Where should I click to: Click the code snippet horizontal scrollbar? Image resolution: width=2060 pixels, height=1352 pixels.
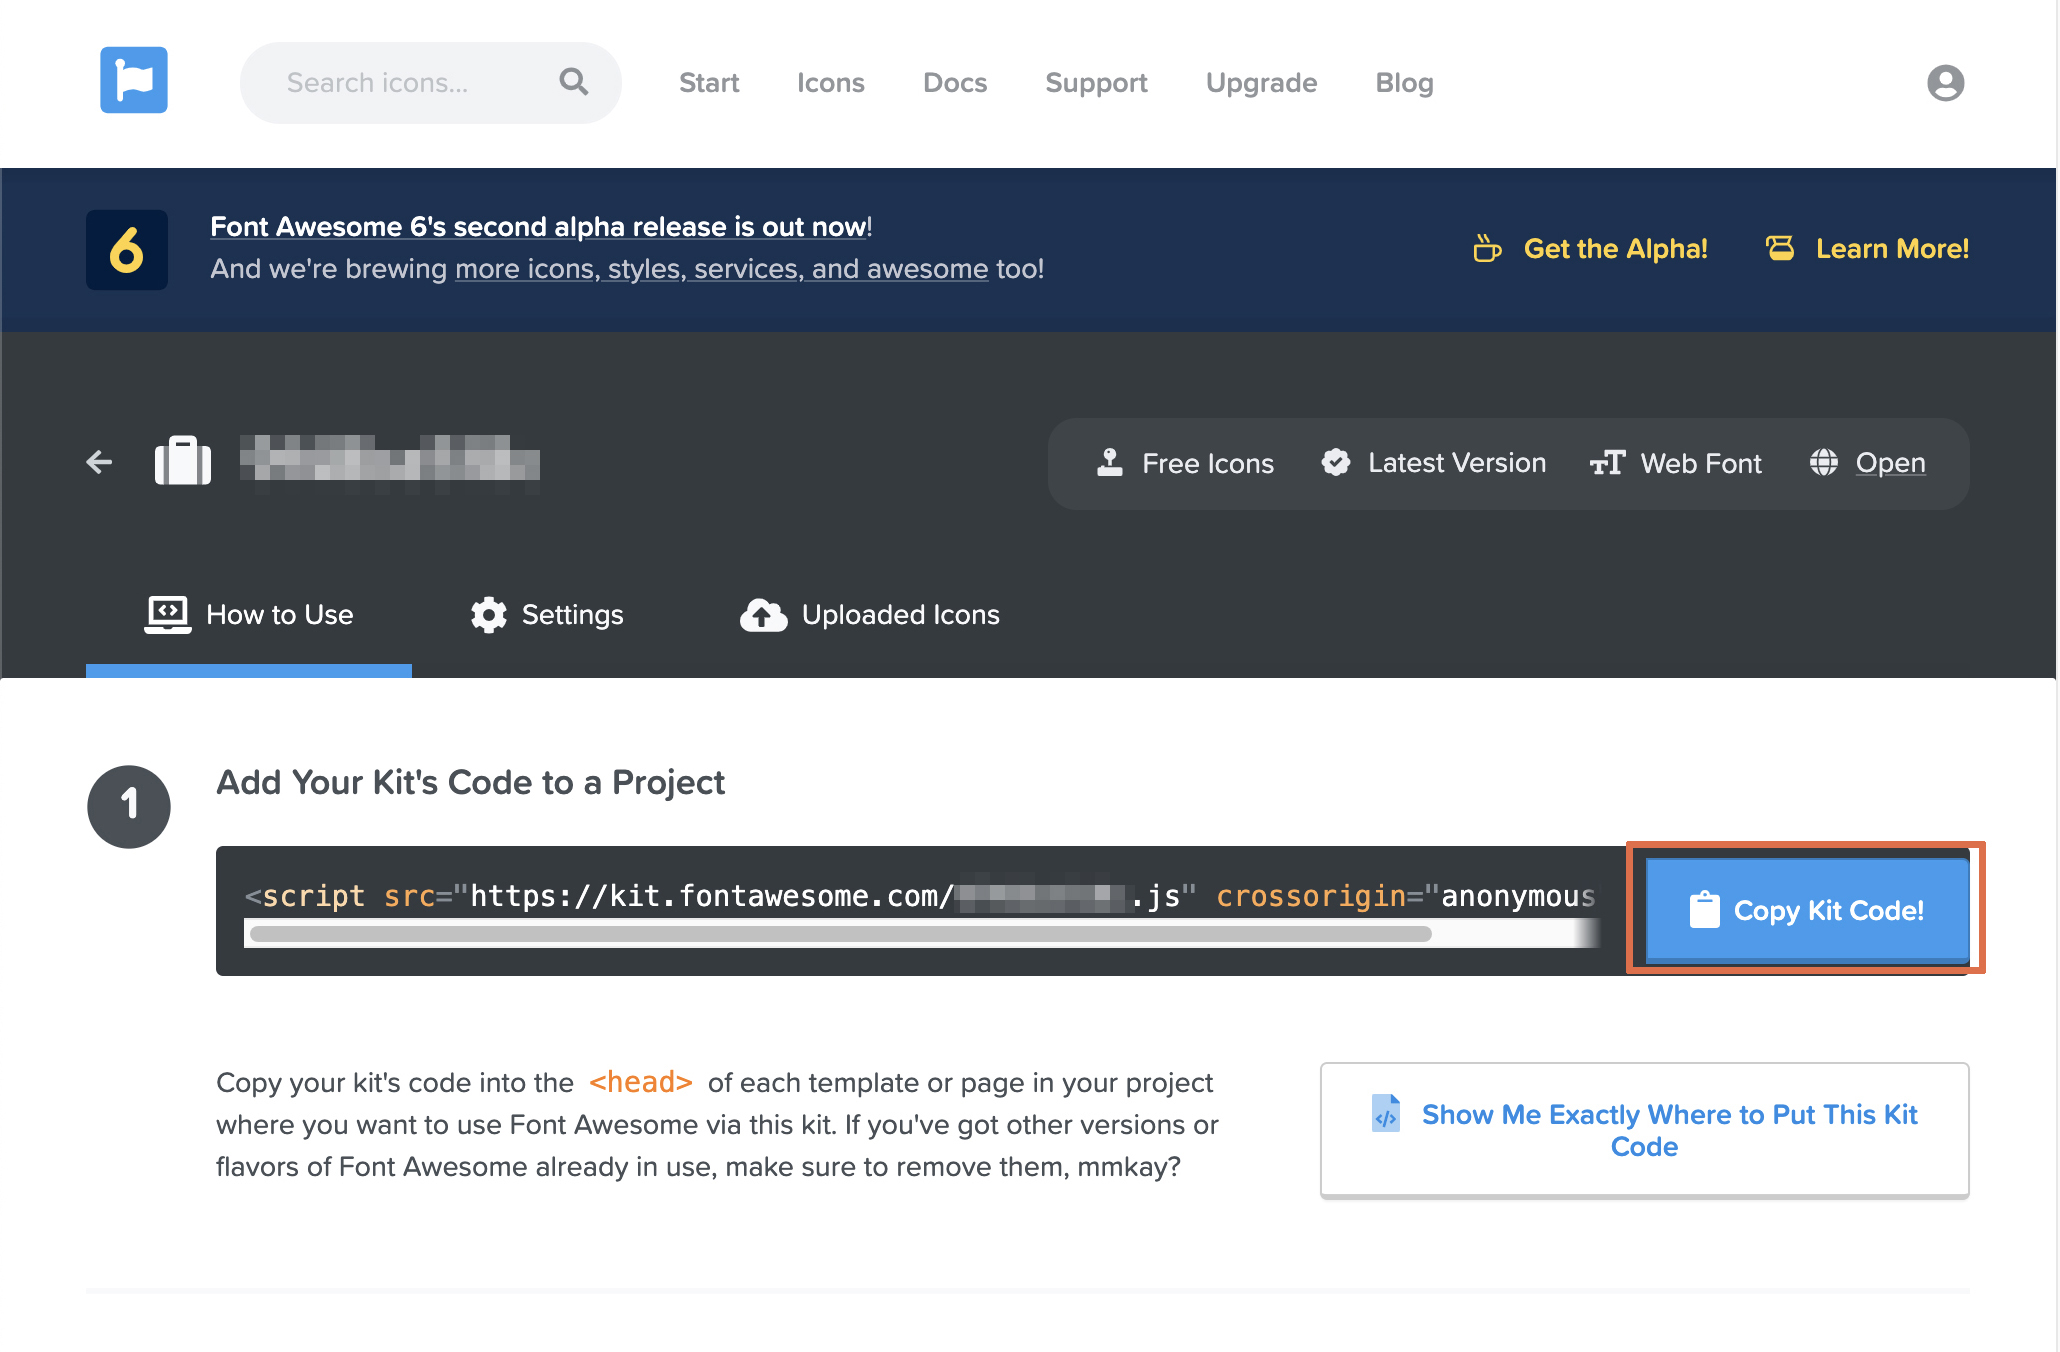coord(840,934)
